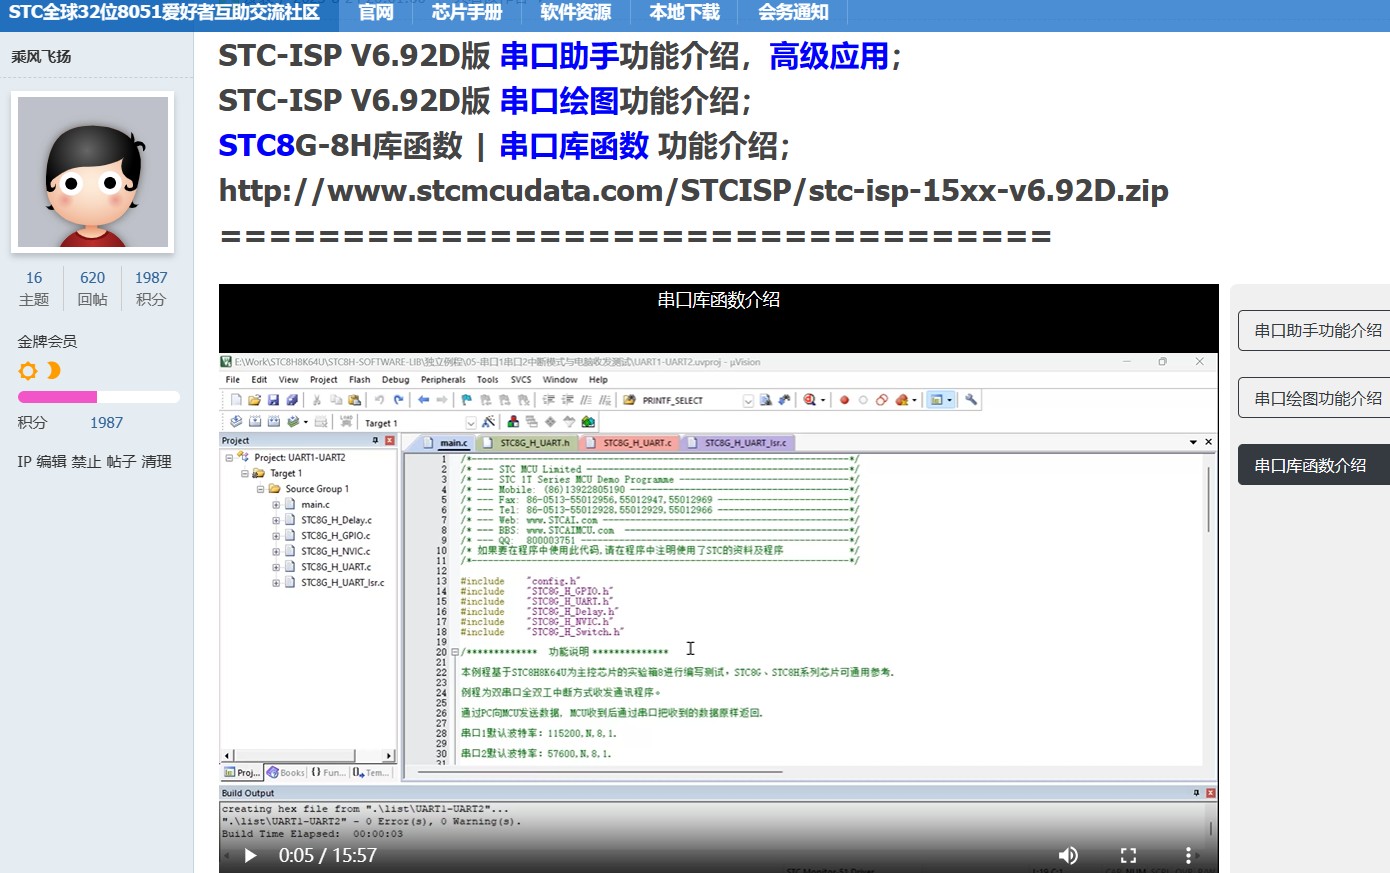This screenshot has height=873, width=1390.
Task: Mute the video with speaker icon
Action: tap(1068, 855)
